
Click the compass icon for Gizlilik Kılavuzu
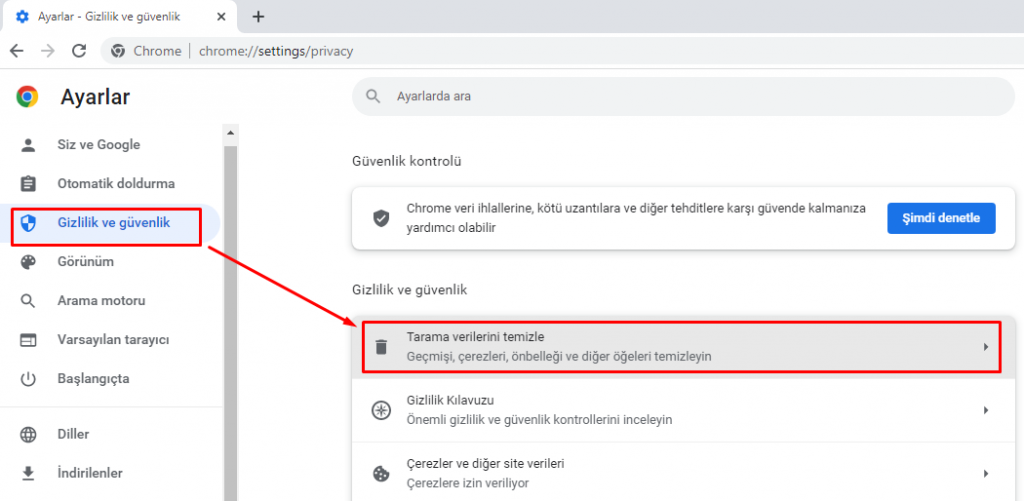point(380,410)
